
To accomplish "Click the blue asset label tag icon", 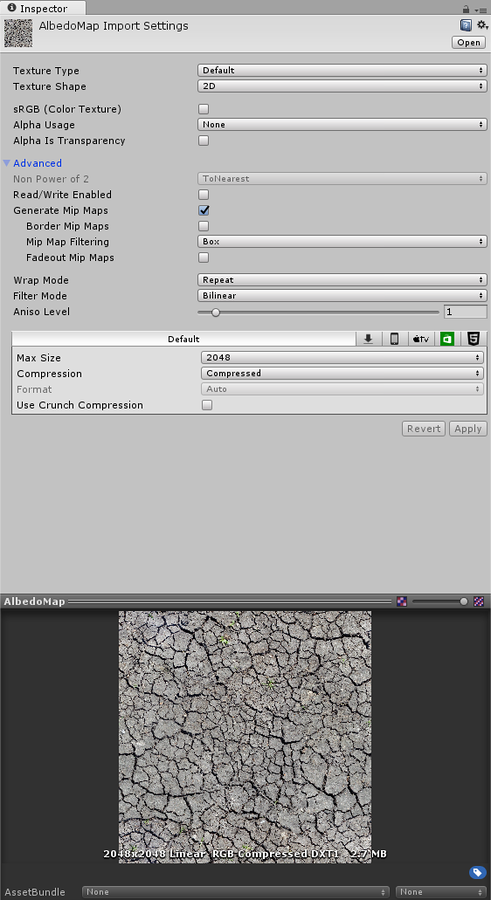I will click(477, 872).
